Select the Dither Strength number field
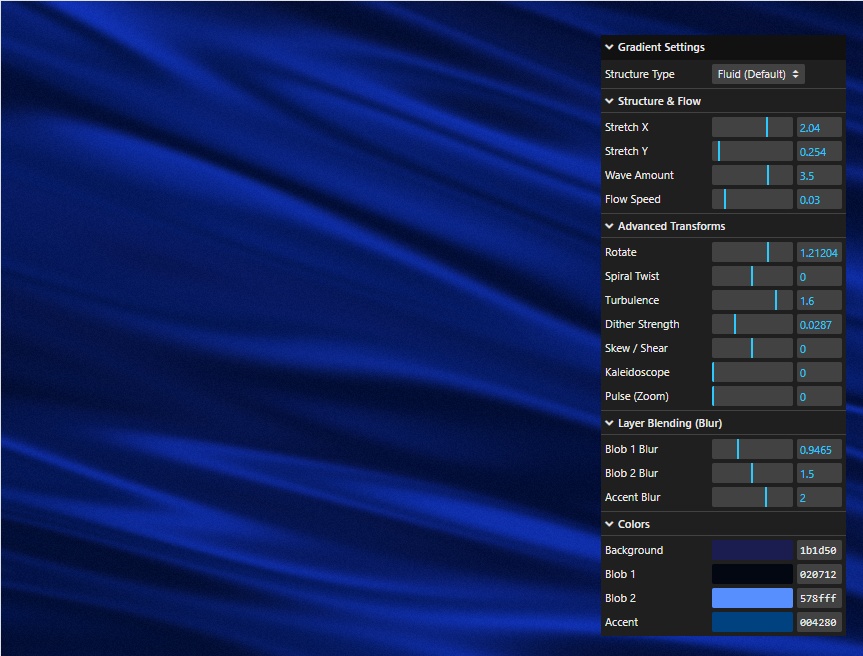The height and width of the screenshot is (656, 863). click(x=818, y=324)
